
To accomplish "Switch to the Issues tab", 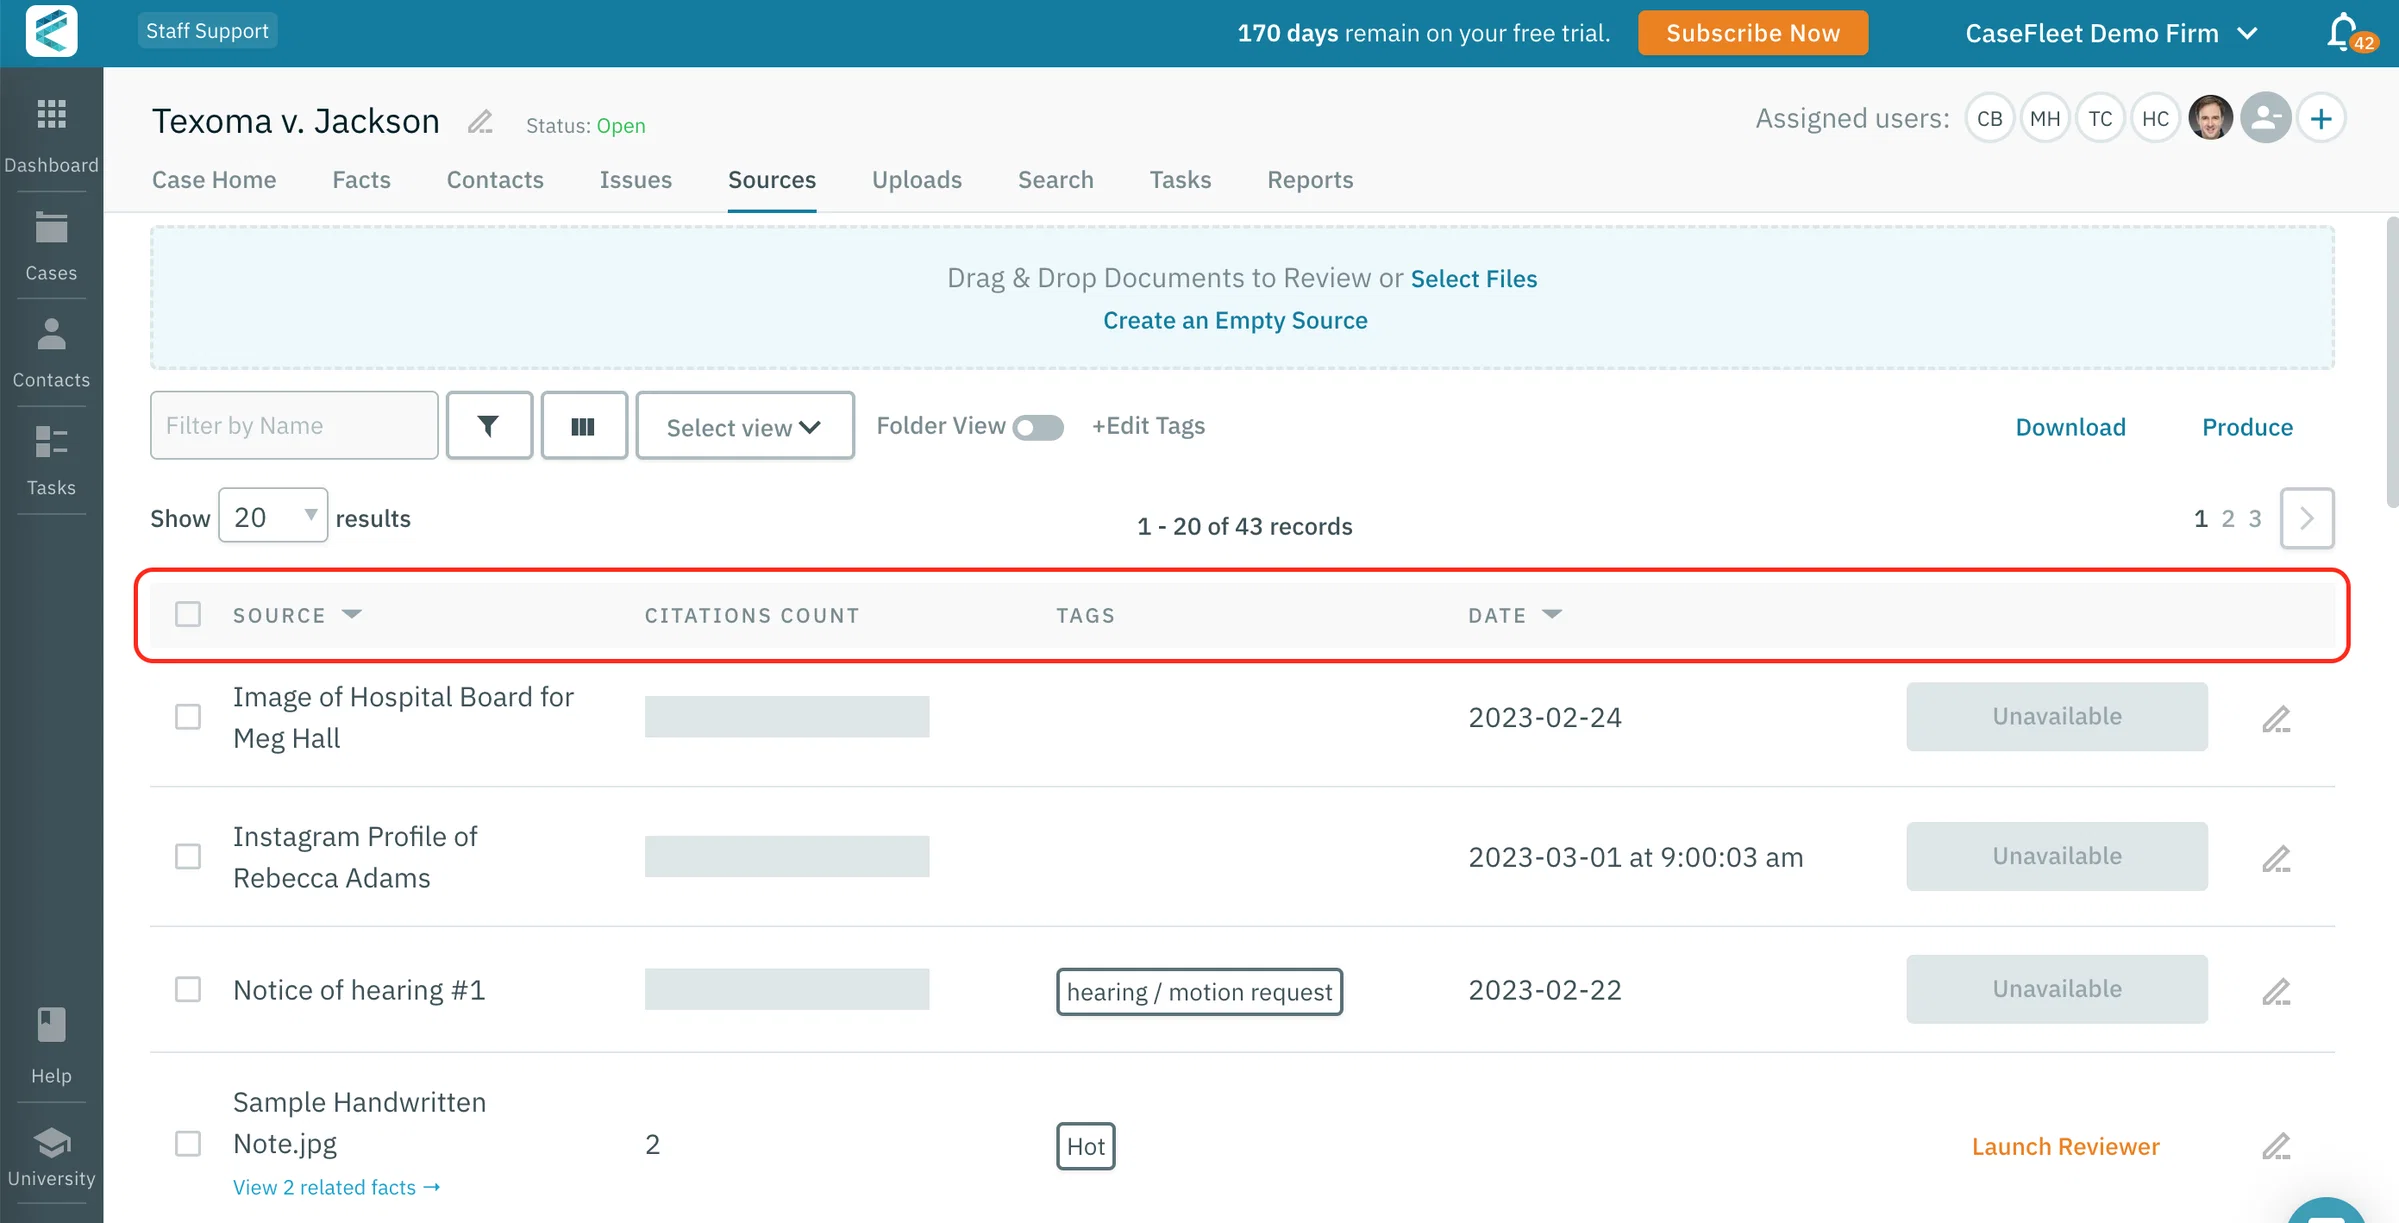I will (x=636, y=180).
